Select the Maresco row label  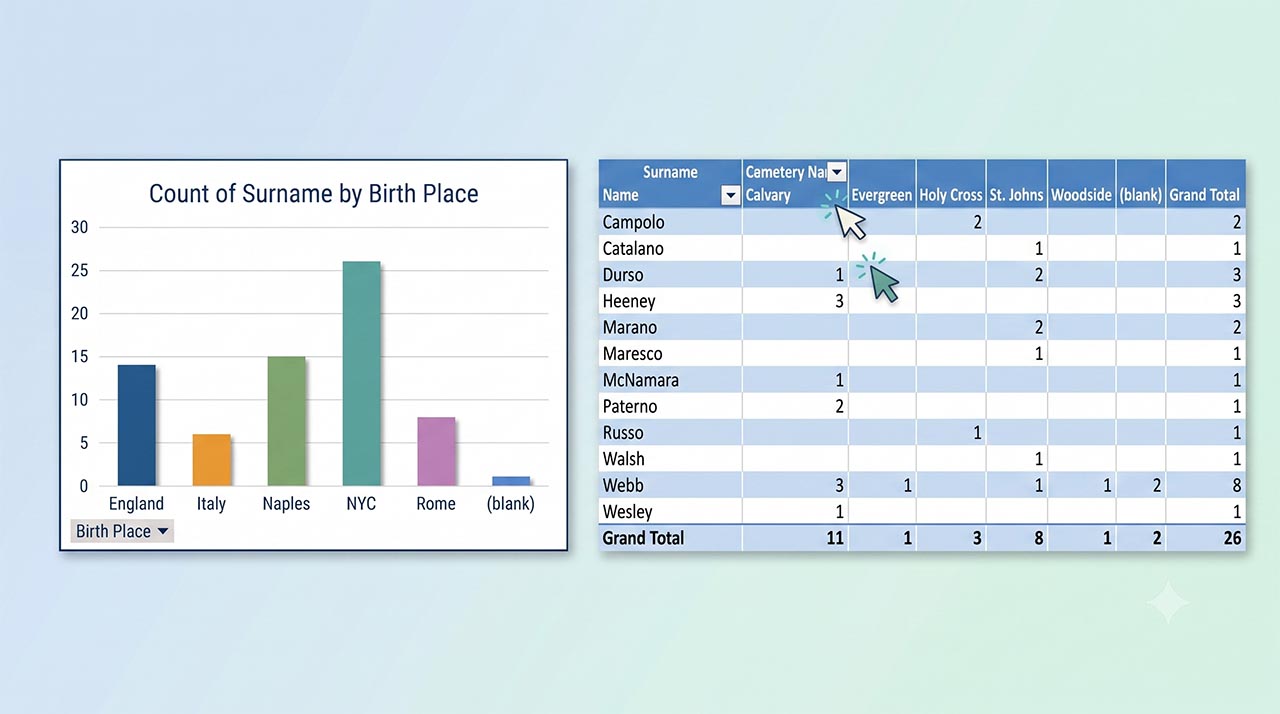pos(632,353)
